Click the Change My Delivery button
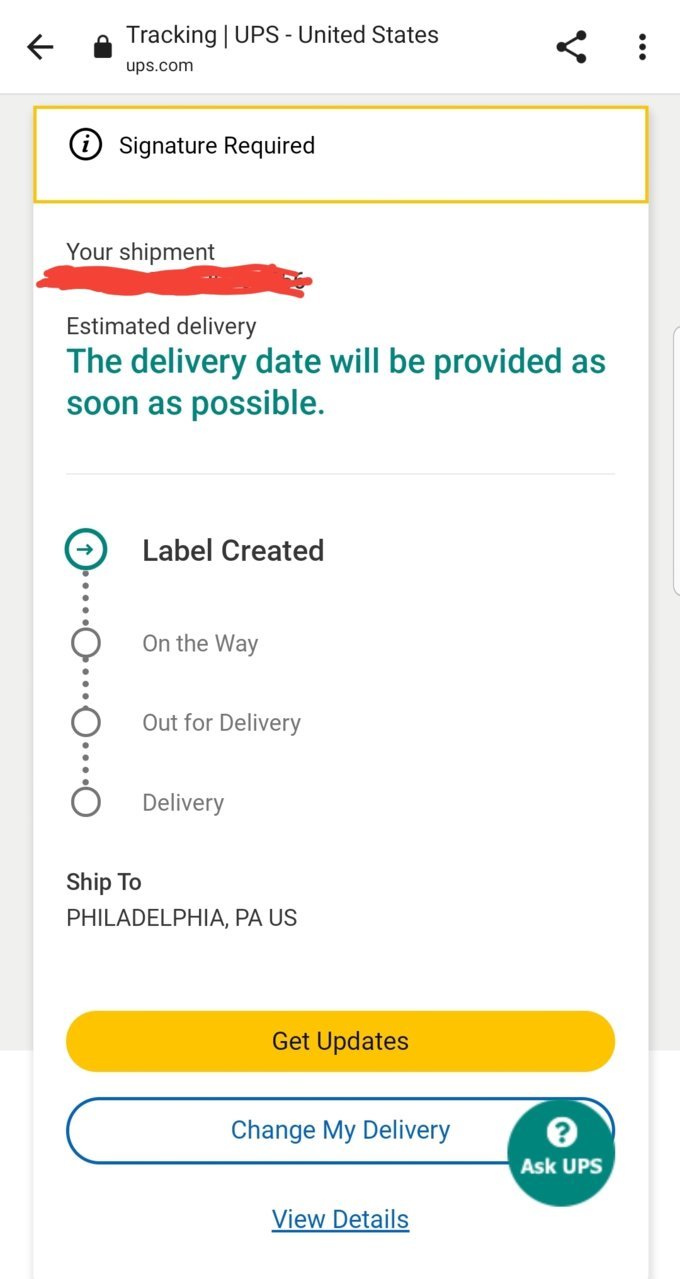The width and height of the screenshot is (680, 1279). pyautogui.click(x=340, y=1130)
